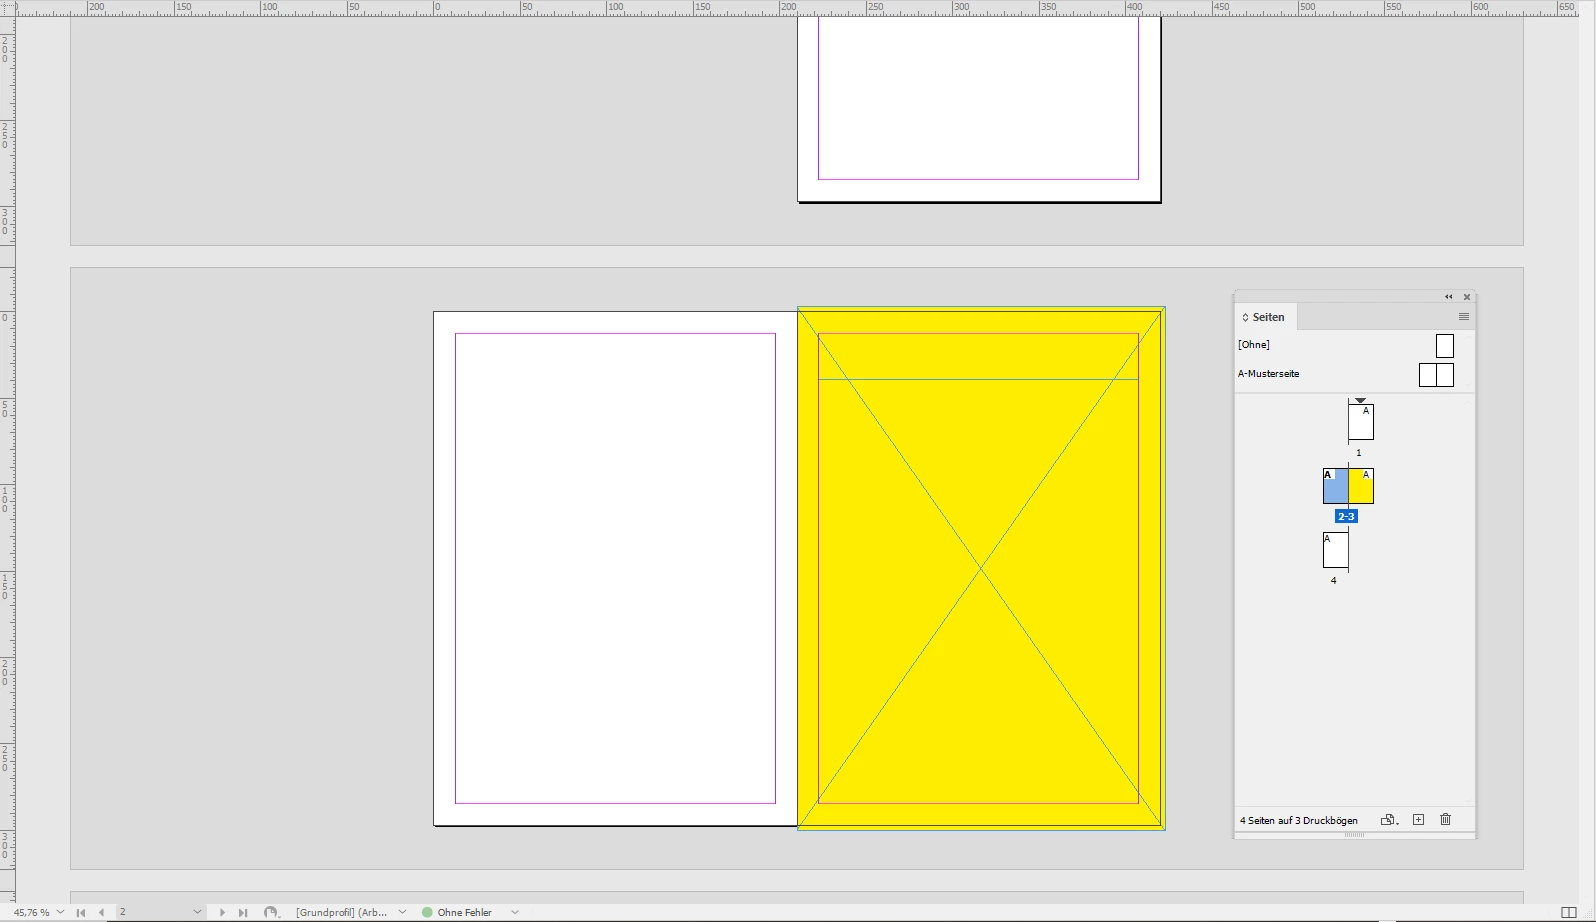The width and height of the screenshot is (1596, 922).
Task: Select the A-Musterseite spread thumbnail
Action: pyautogui.click(x=1436, y=375)
